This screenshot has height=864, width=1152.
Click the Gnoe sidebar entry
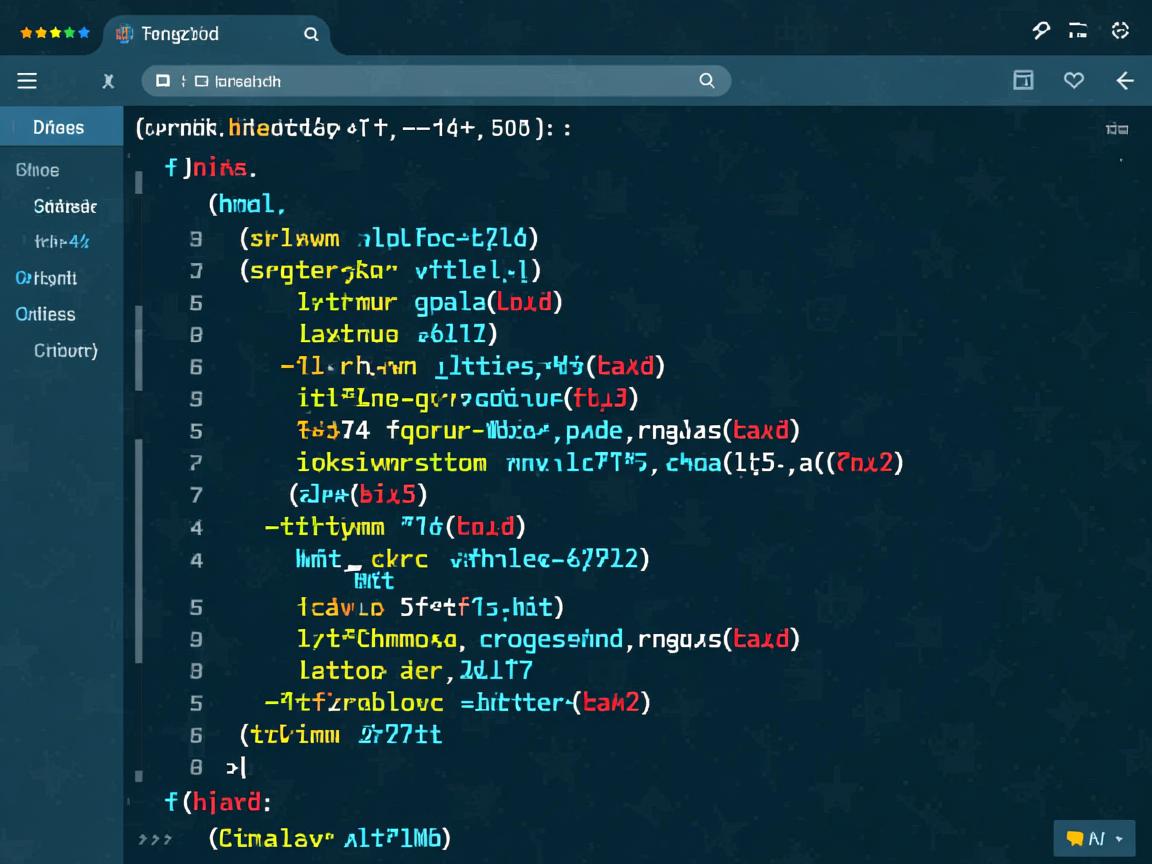pyautogui.click(x=38, y=170)
